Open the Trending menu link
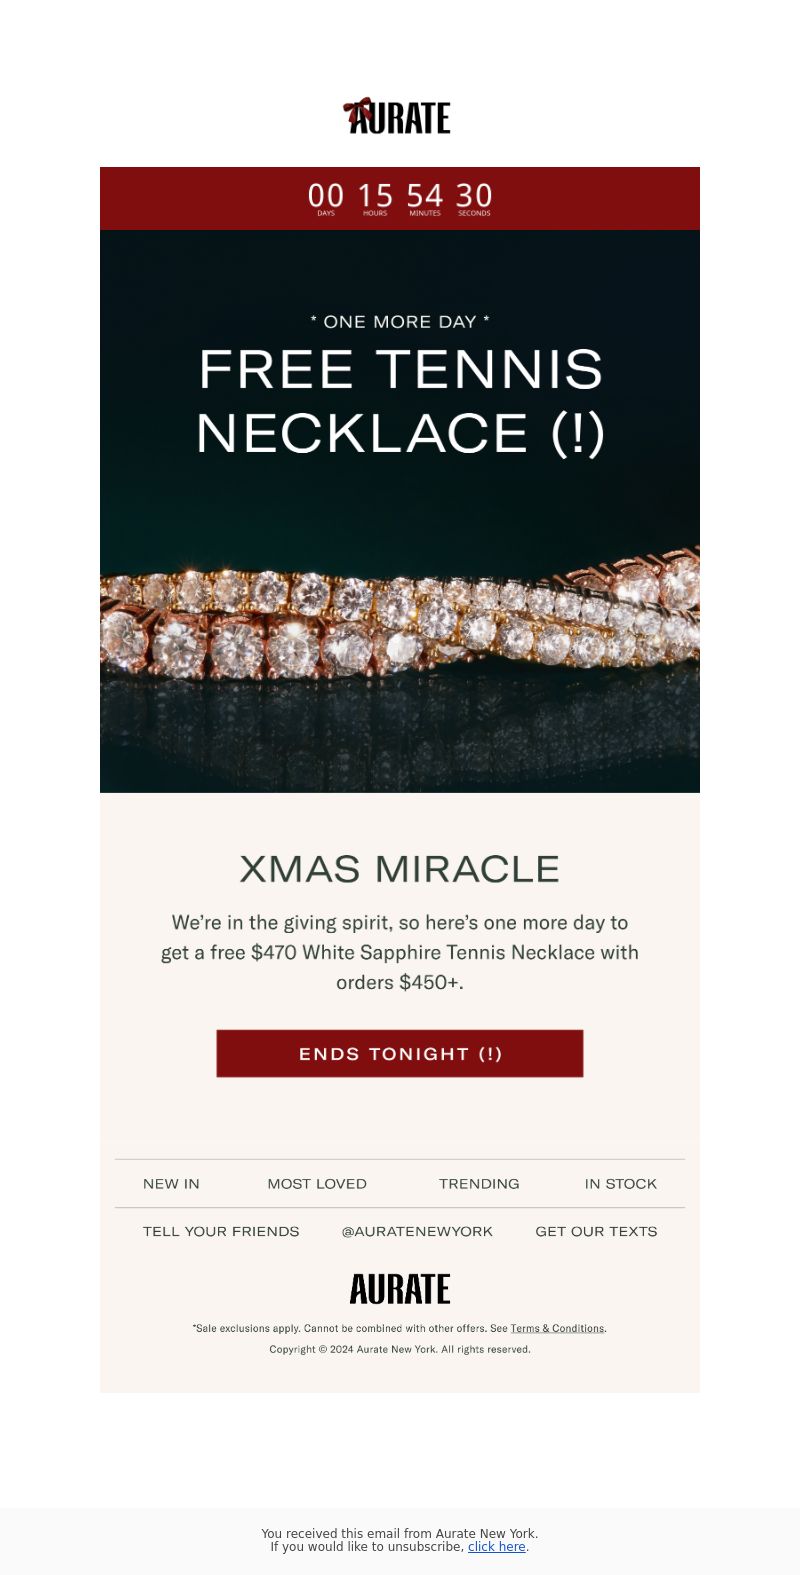Image resolution: width=800 pixels, height=1575 pixels. click(x=479, y=1184)
